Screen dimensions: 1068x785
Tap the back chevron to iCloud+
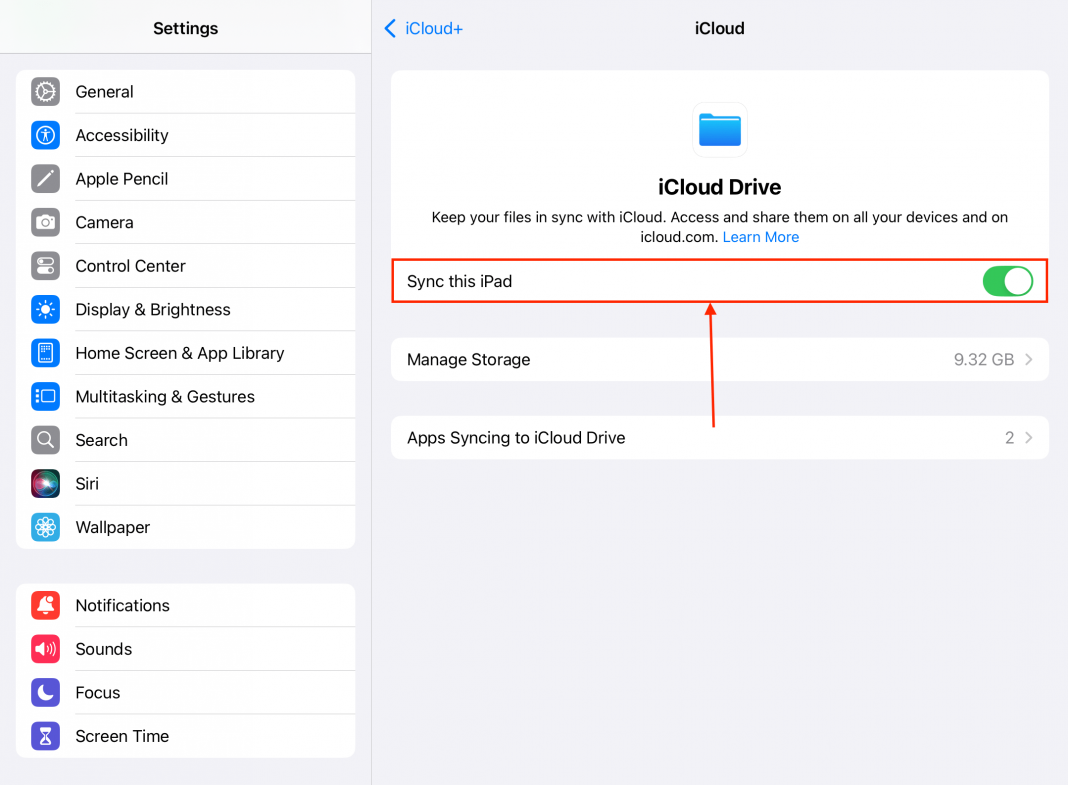click(390, 28)
